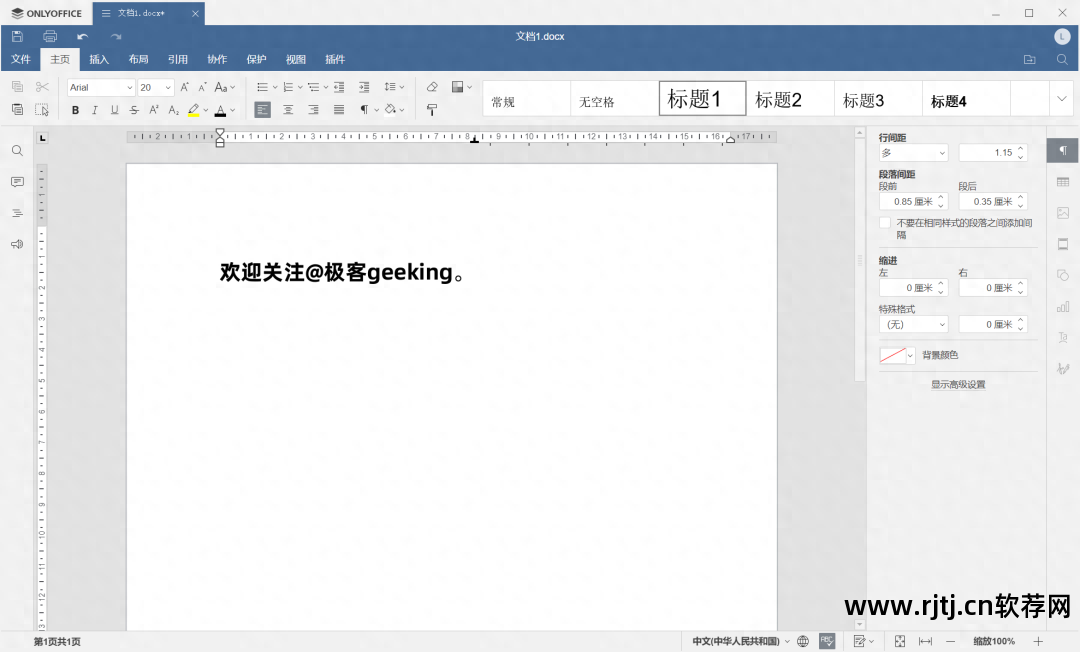
Task: Open the comments panel
Action: pos(17,182)
